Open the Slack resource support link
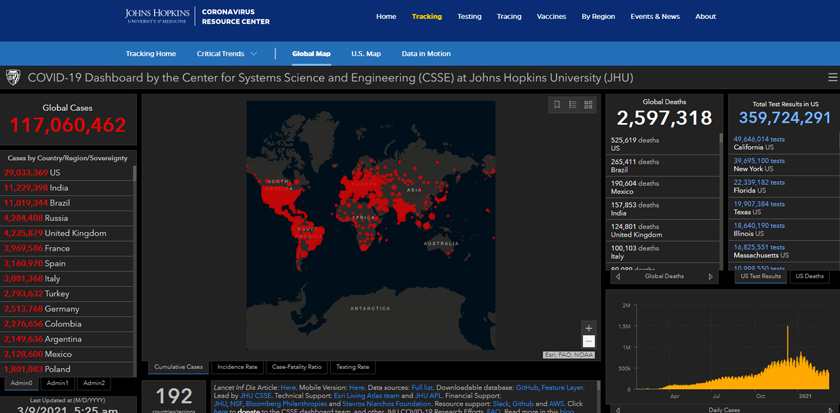This screenshot has height=413, width=840. pyautogui.click(x=500, y=403)
